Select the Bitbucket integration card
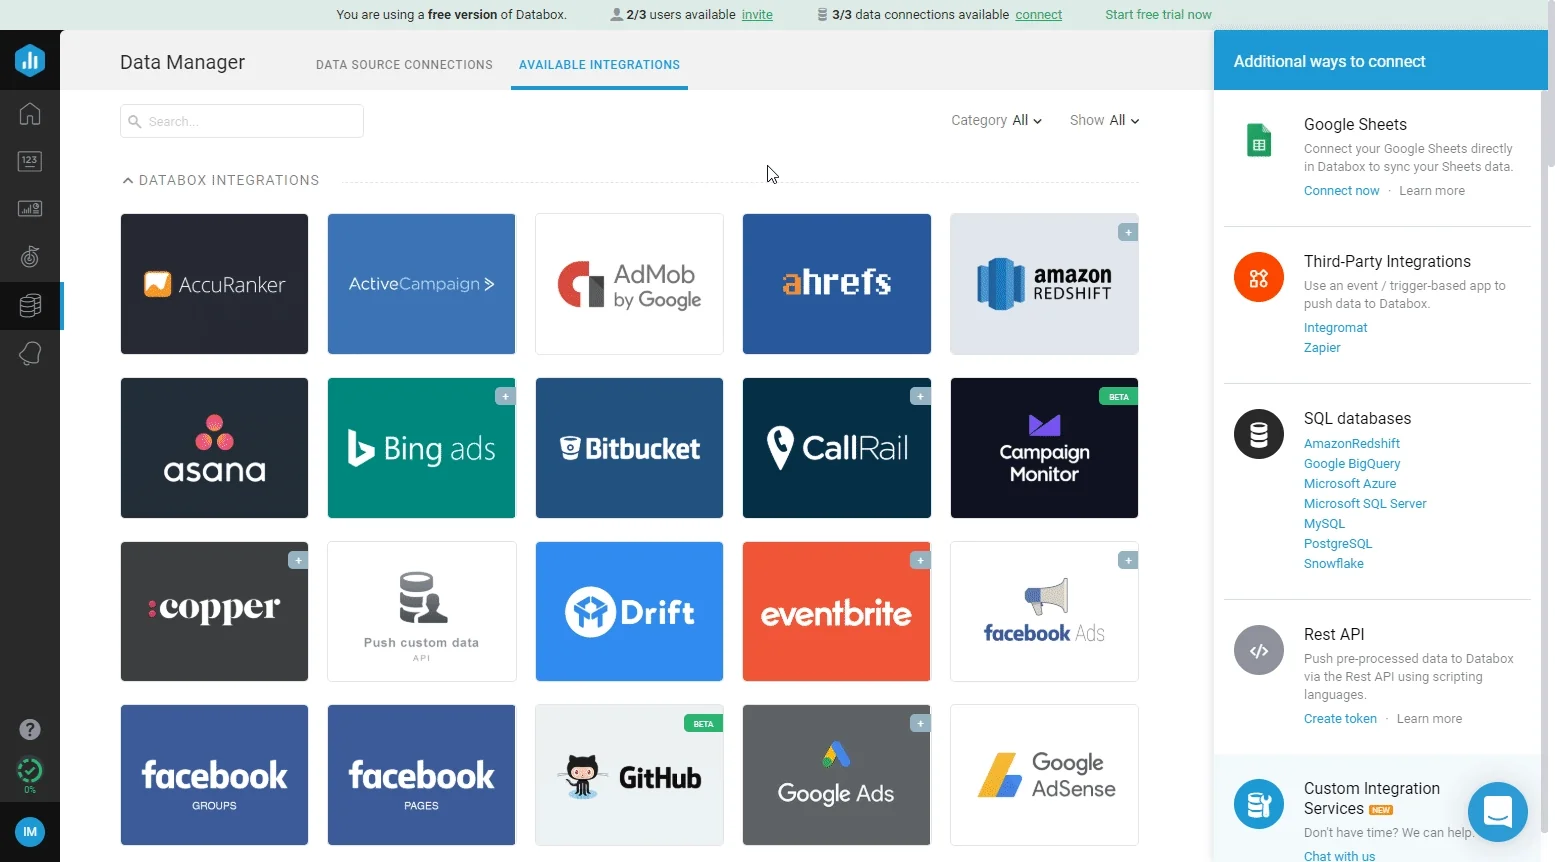The height and width of the screenshot is (862, 1555). [x=629, y=448]
